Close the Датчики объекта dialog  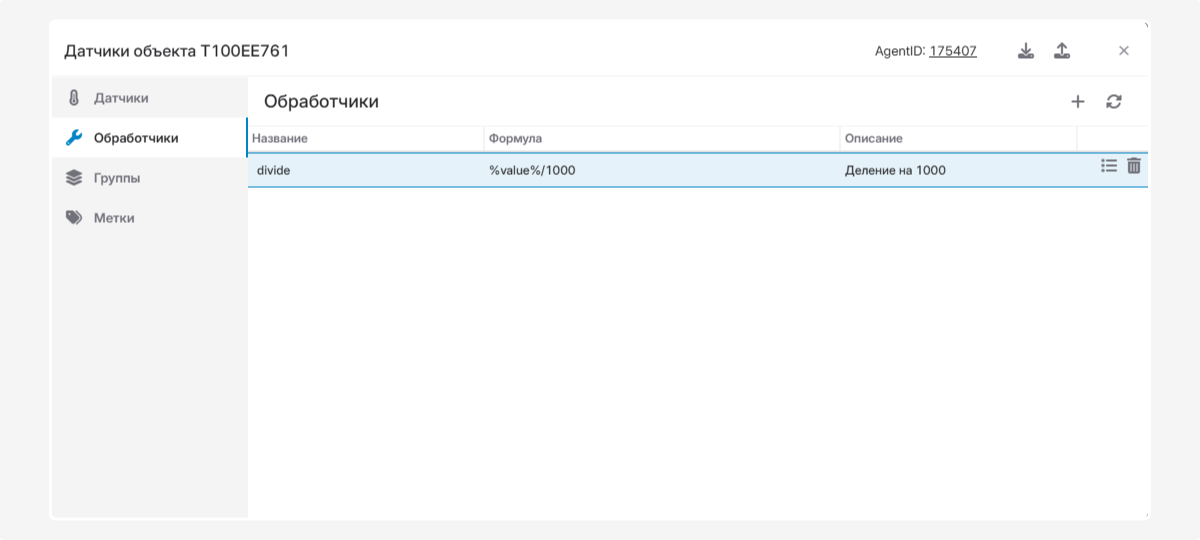(1123, 51)
